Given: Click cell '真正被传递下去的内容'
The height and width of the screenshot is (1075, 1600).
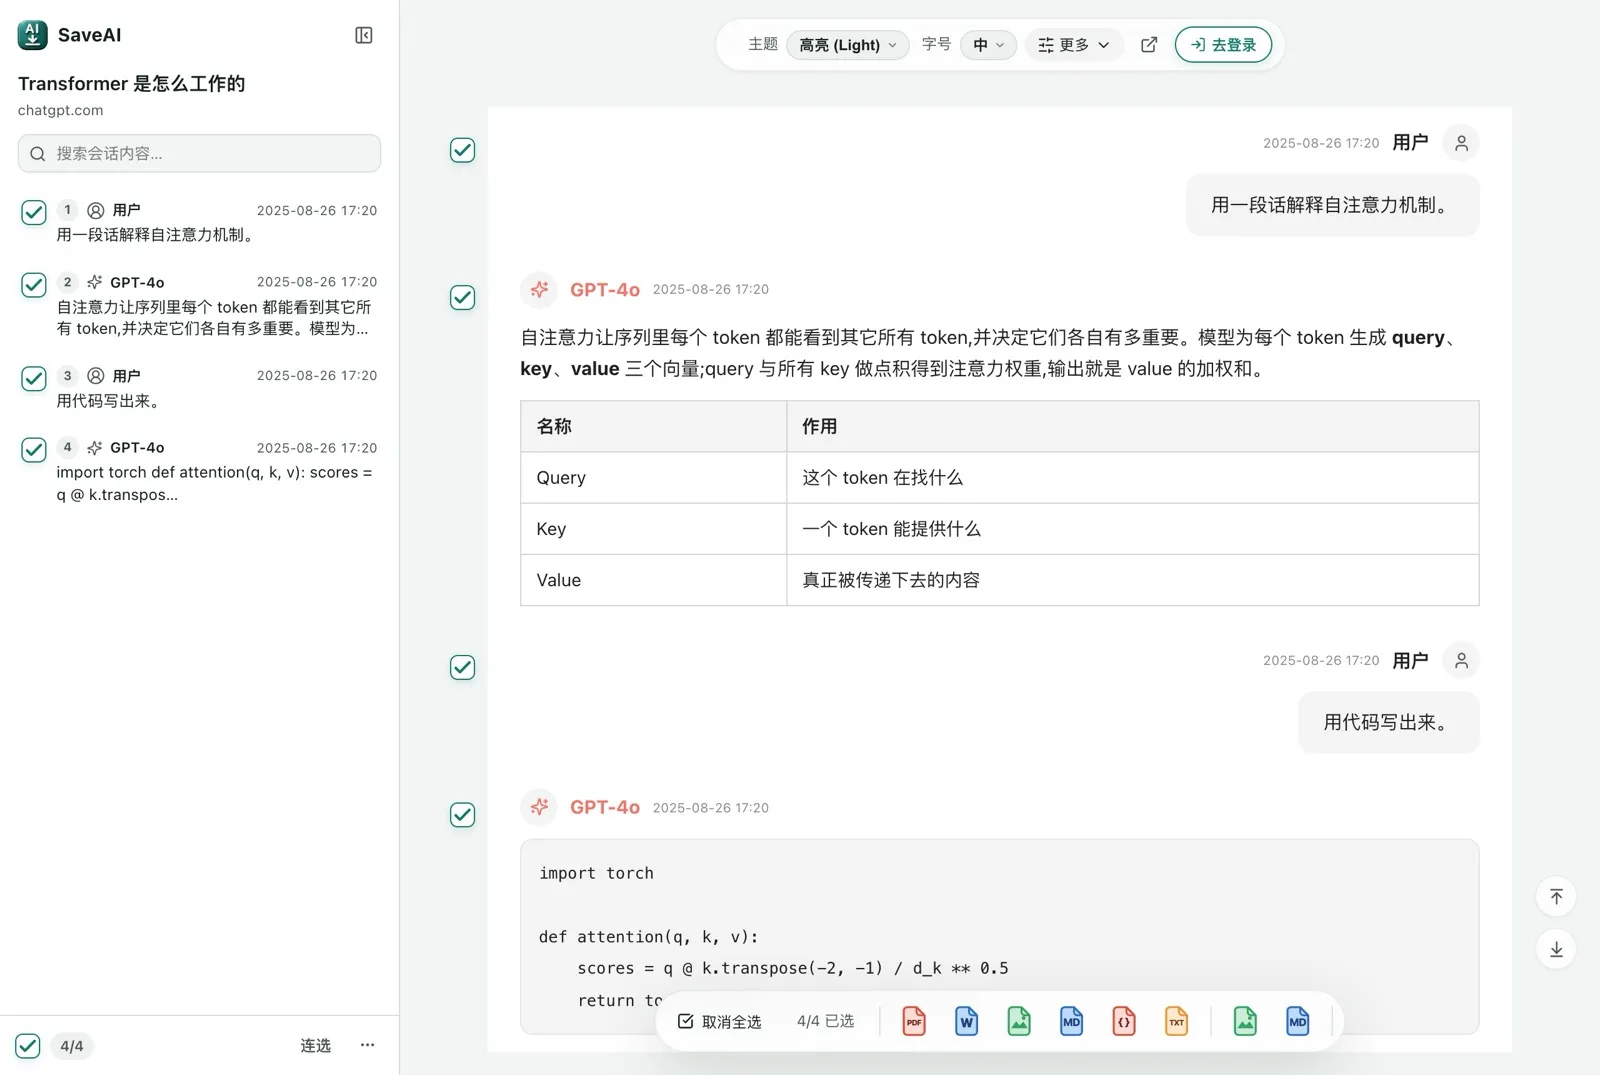Looking at the screenshot, I should 1133,580.
